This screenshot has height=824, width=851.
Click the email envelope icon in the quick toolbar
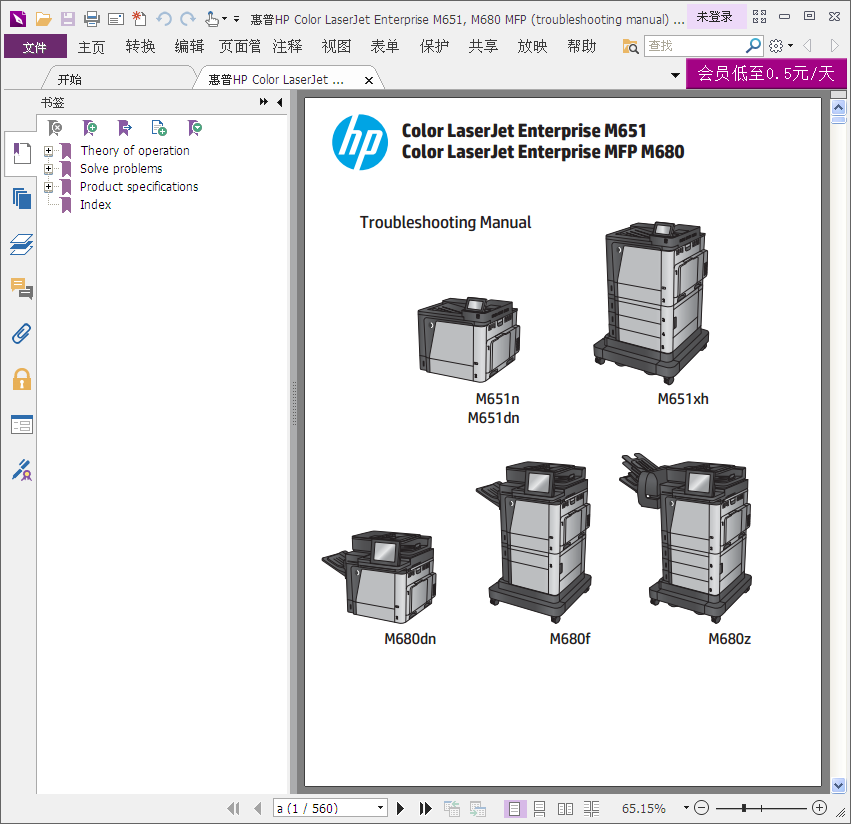coord(116,20)
